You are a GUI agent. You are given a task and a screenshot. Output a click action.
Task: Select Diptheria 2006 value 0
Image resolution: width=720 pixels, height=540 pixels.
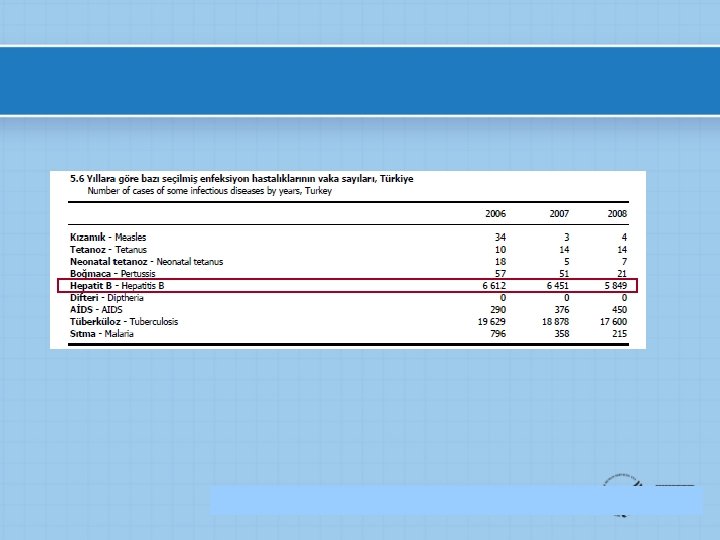coord(503,298)
